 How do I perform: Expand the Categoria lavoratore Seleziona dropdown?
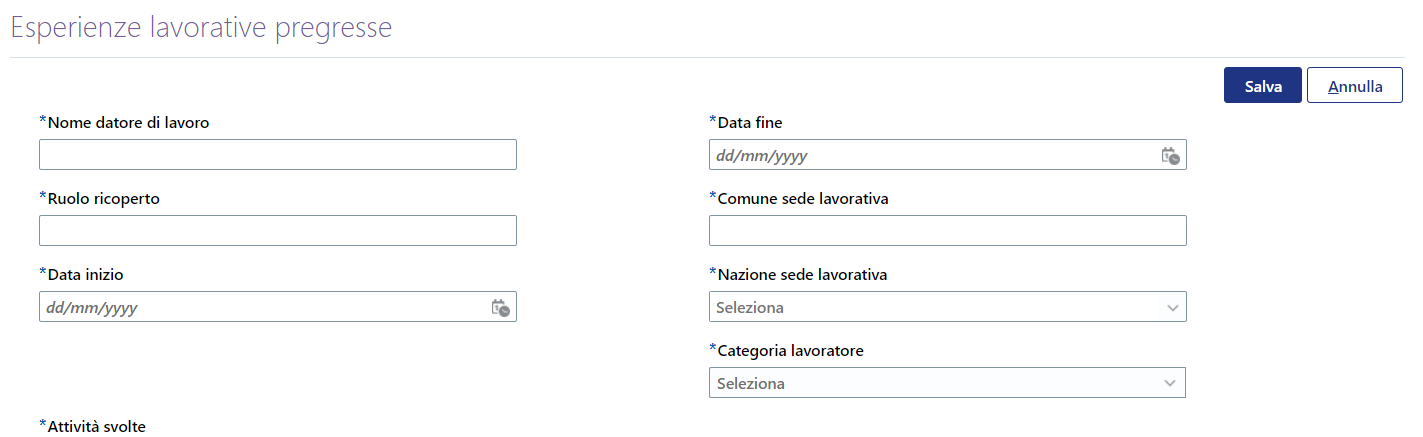tap(947, 383)
